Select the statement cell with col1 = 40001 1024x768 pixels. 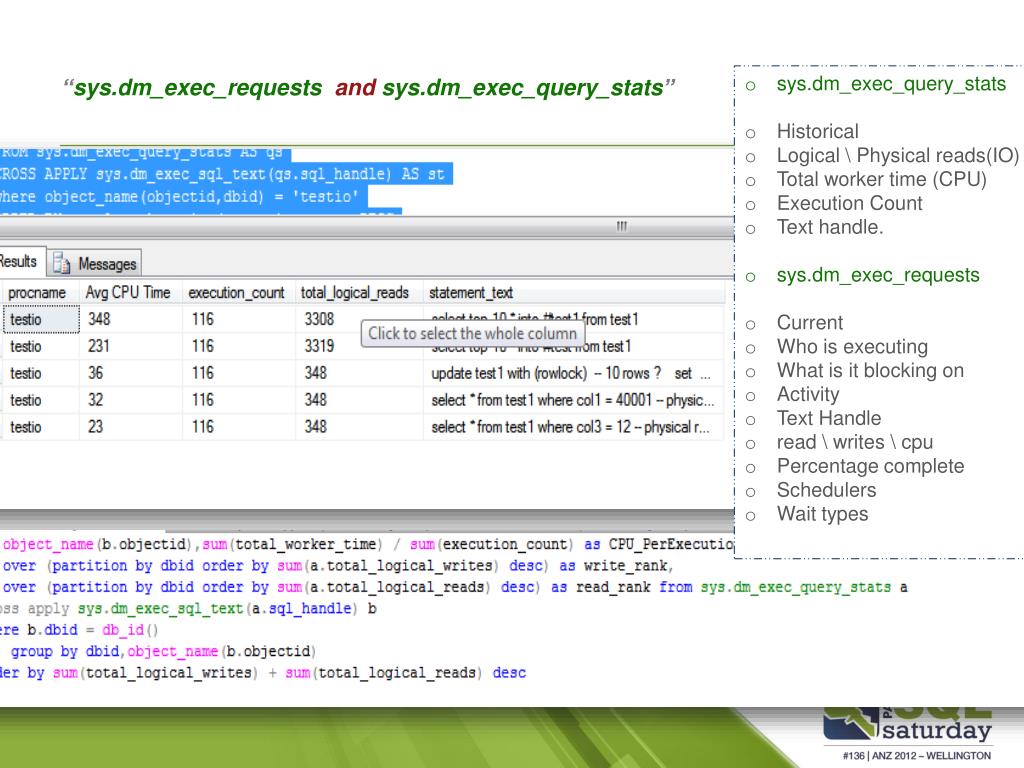coord(571,400)
